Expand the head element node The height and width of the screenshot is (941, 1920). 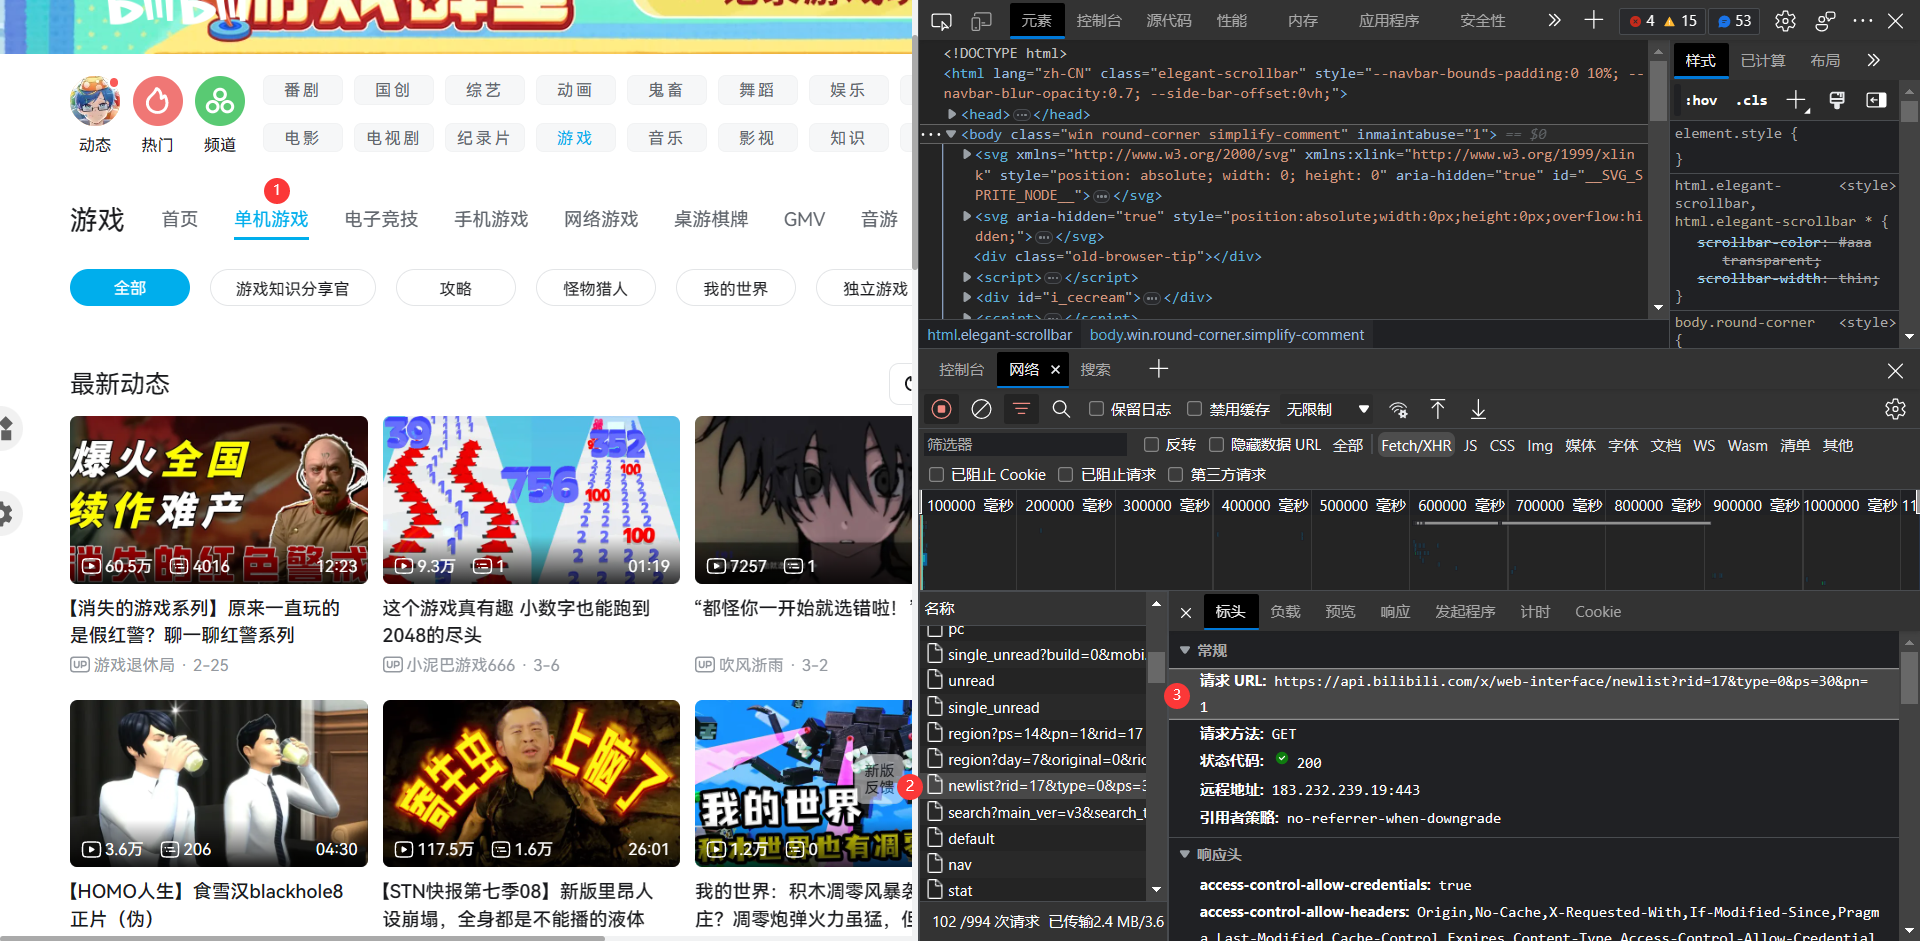(x=953, y=114)
